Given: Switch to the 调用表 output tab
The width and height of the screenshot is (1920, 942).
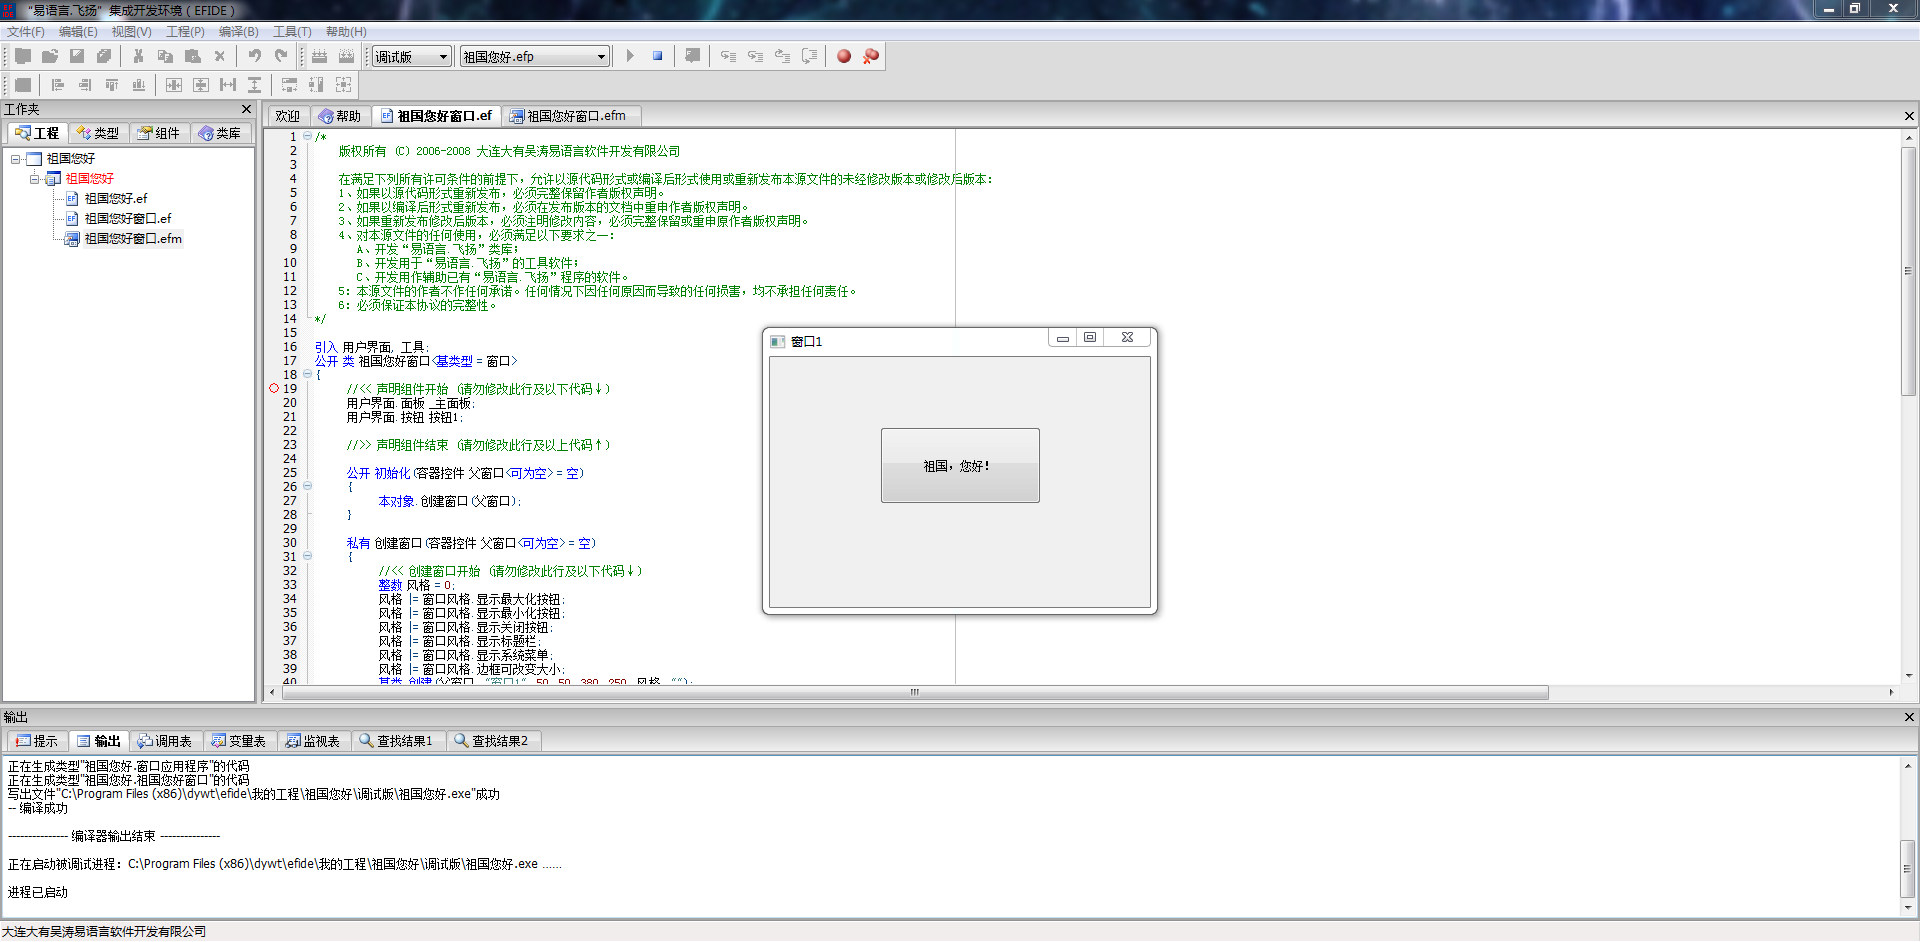Looking at the screenshot, I should (x=165, y=741).
